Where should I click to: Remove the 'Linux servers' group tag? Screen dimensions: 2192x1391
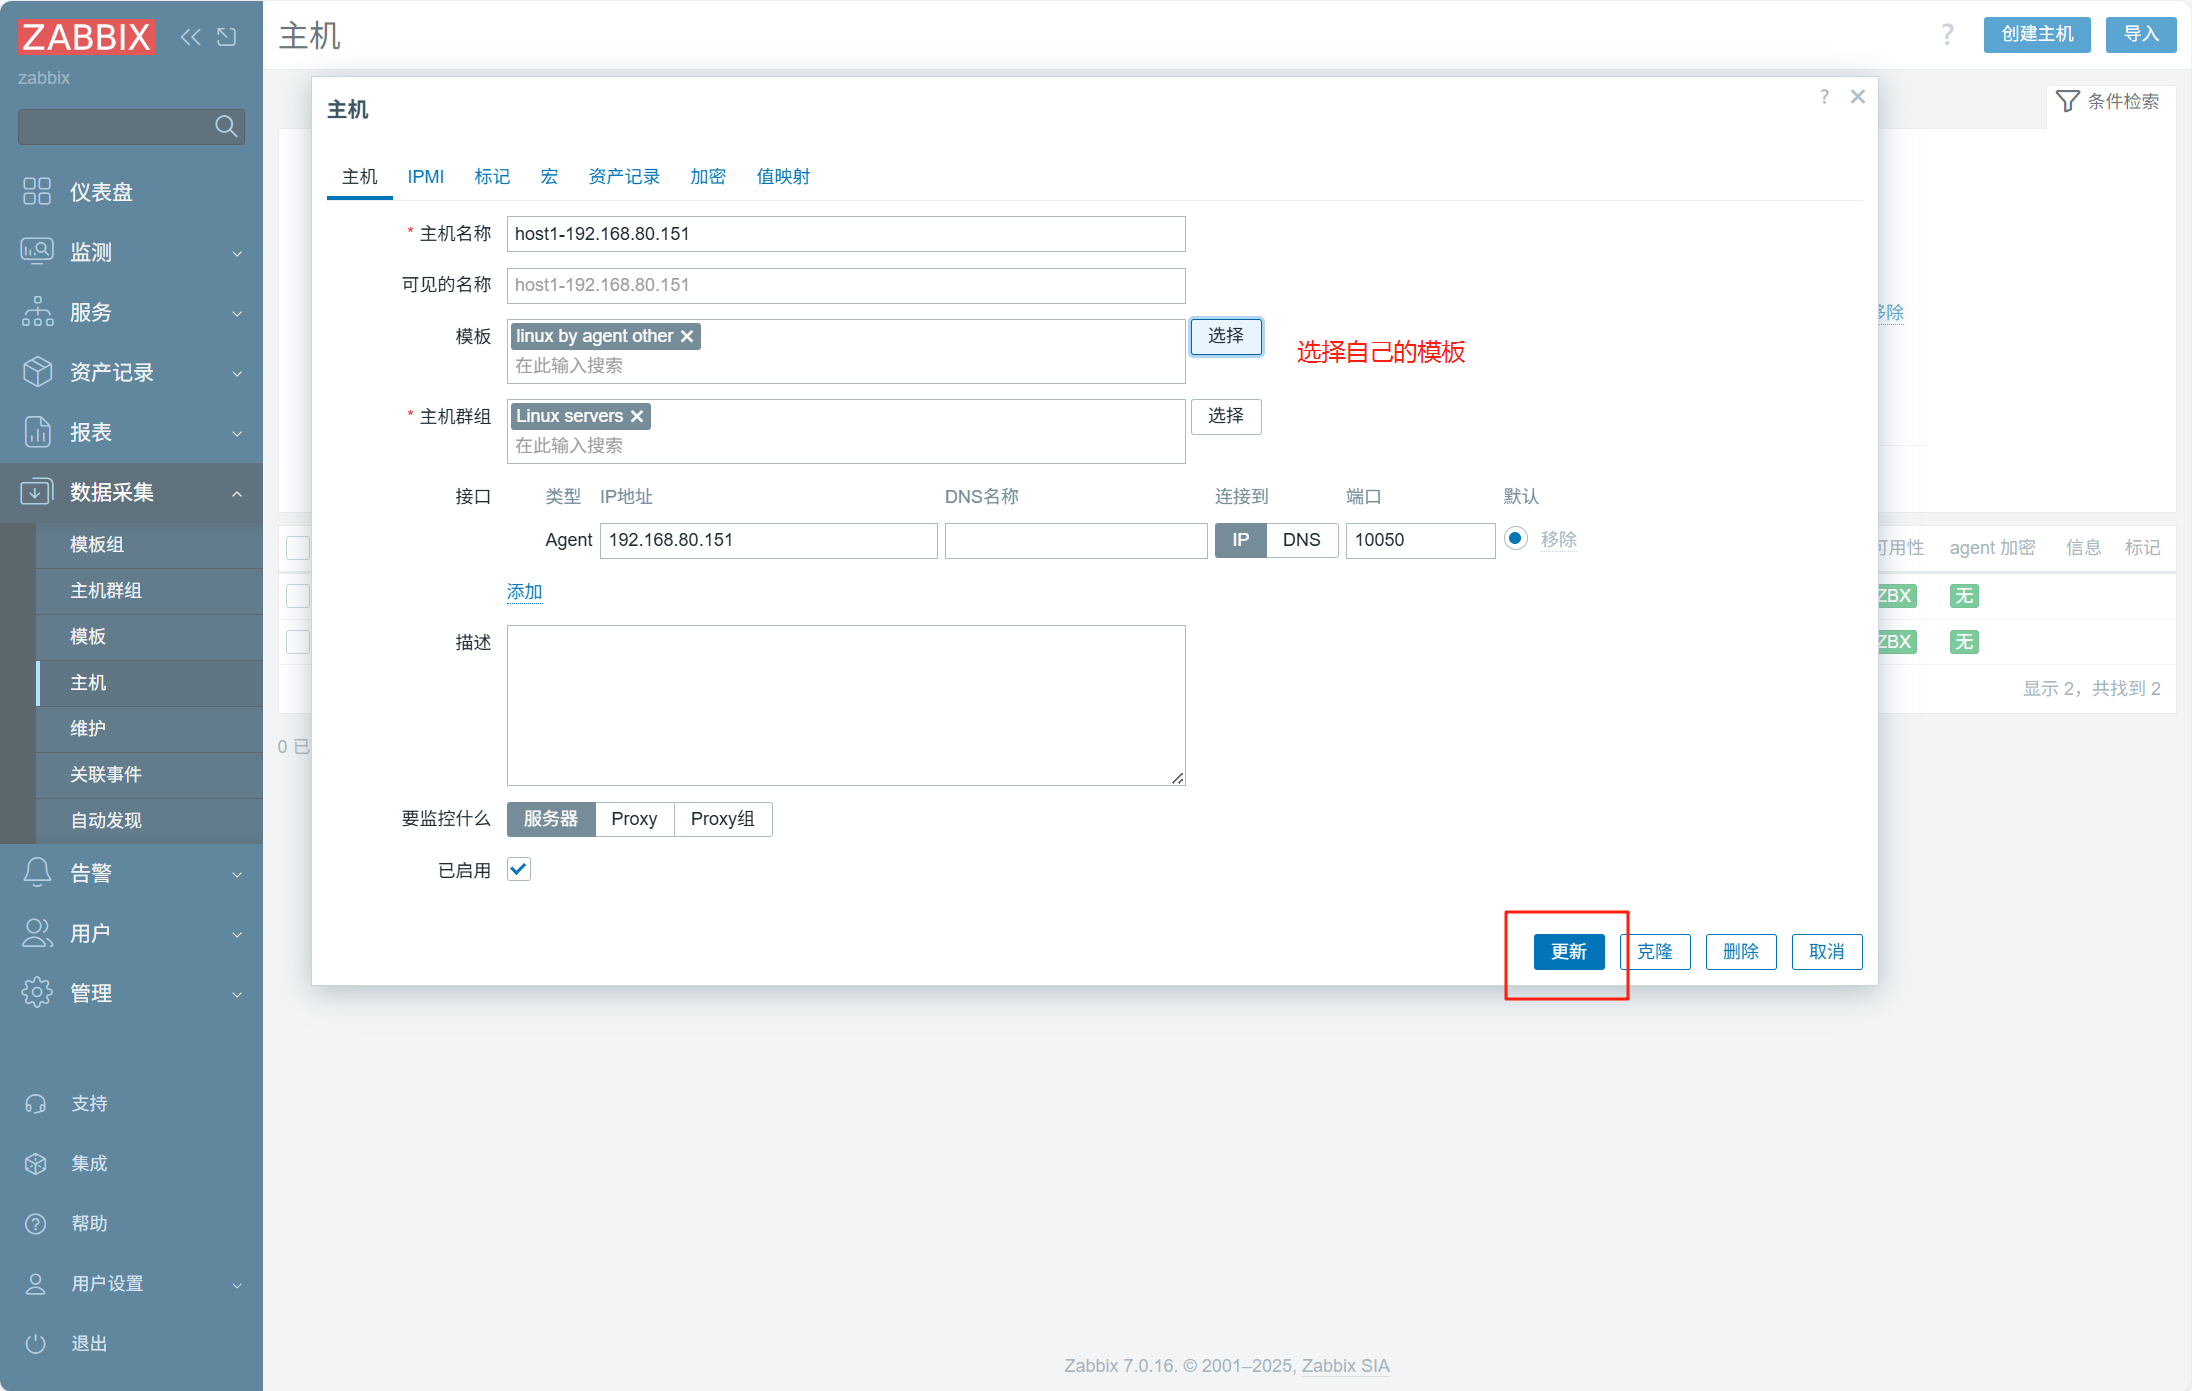point(637,416)
